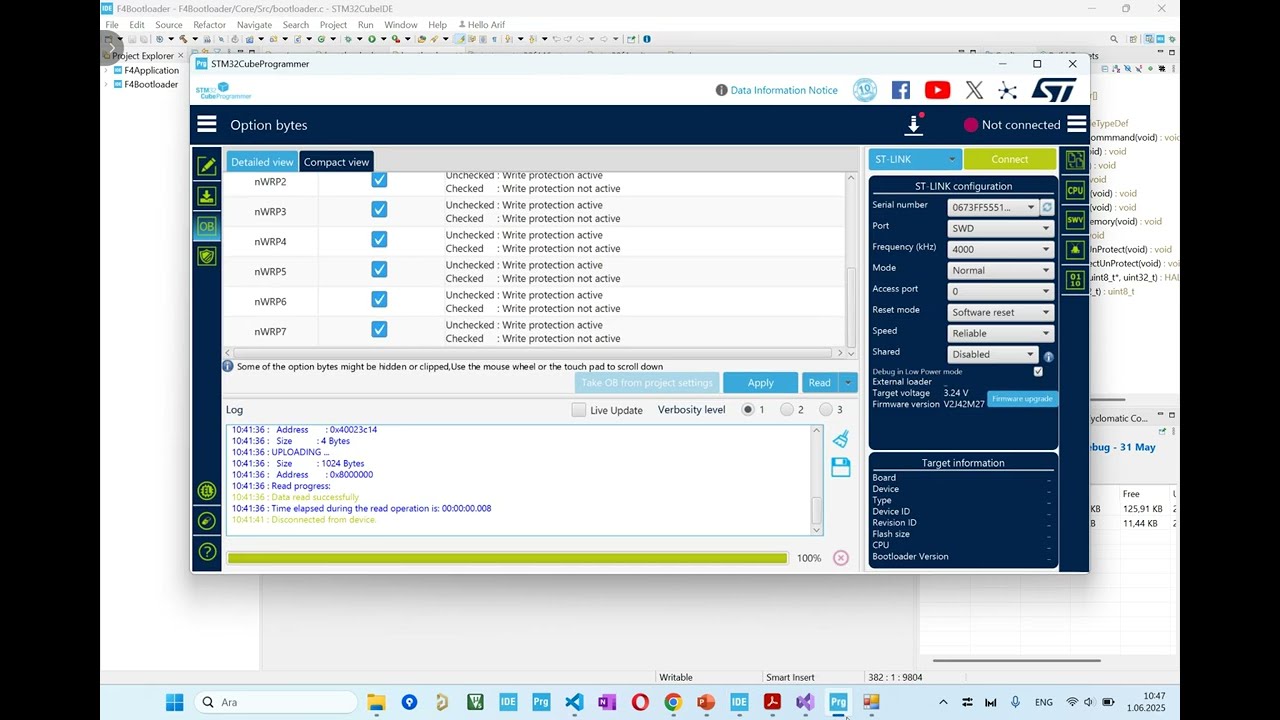Open the chip-shaped icon near sidebar bottom
1280x720 pixels.
207,491
